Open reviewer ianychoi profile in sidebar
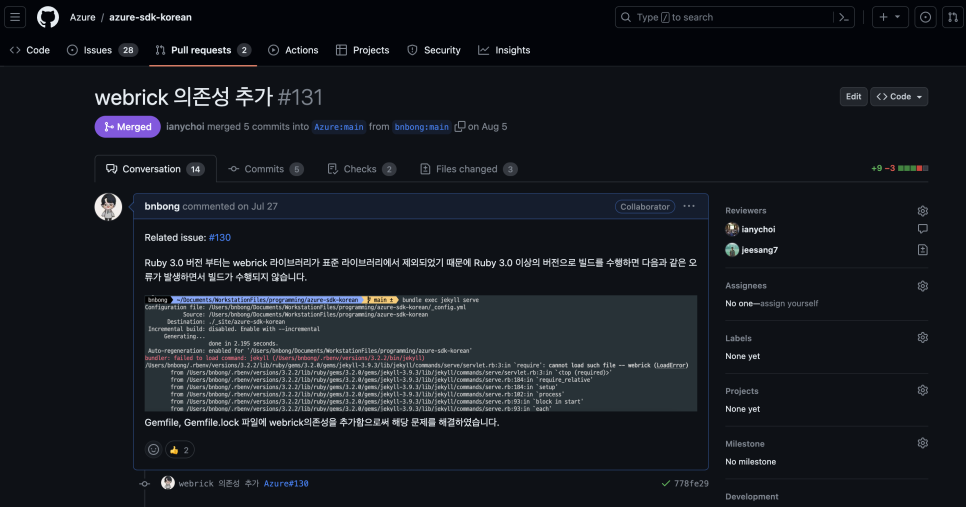The height and width of the screenshot is (507, 966). [758, 229]
